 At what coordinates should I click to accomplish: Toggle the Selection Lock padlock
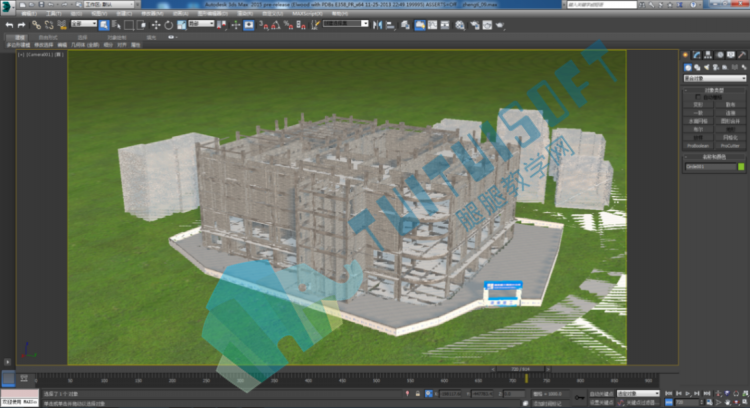pos(418,394)
